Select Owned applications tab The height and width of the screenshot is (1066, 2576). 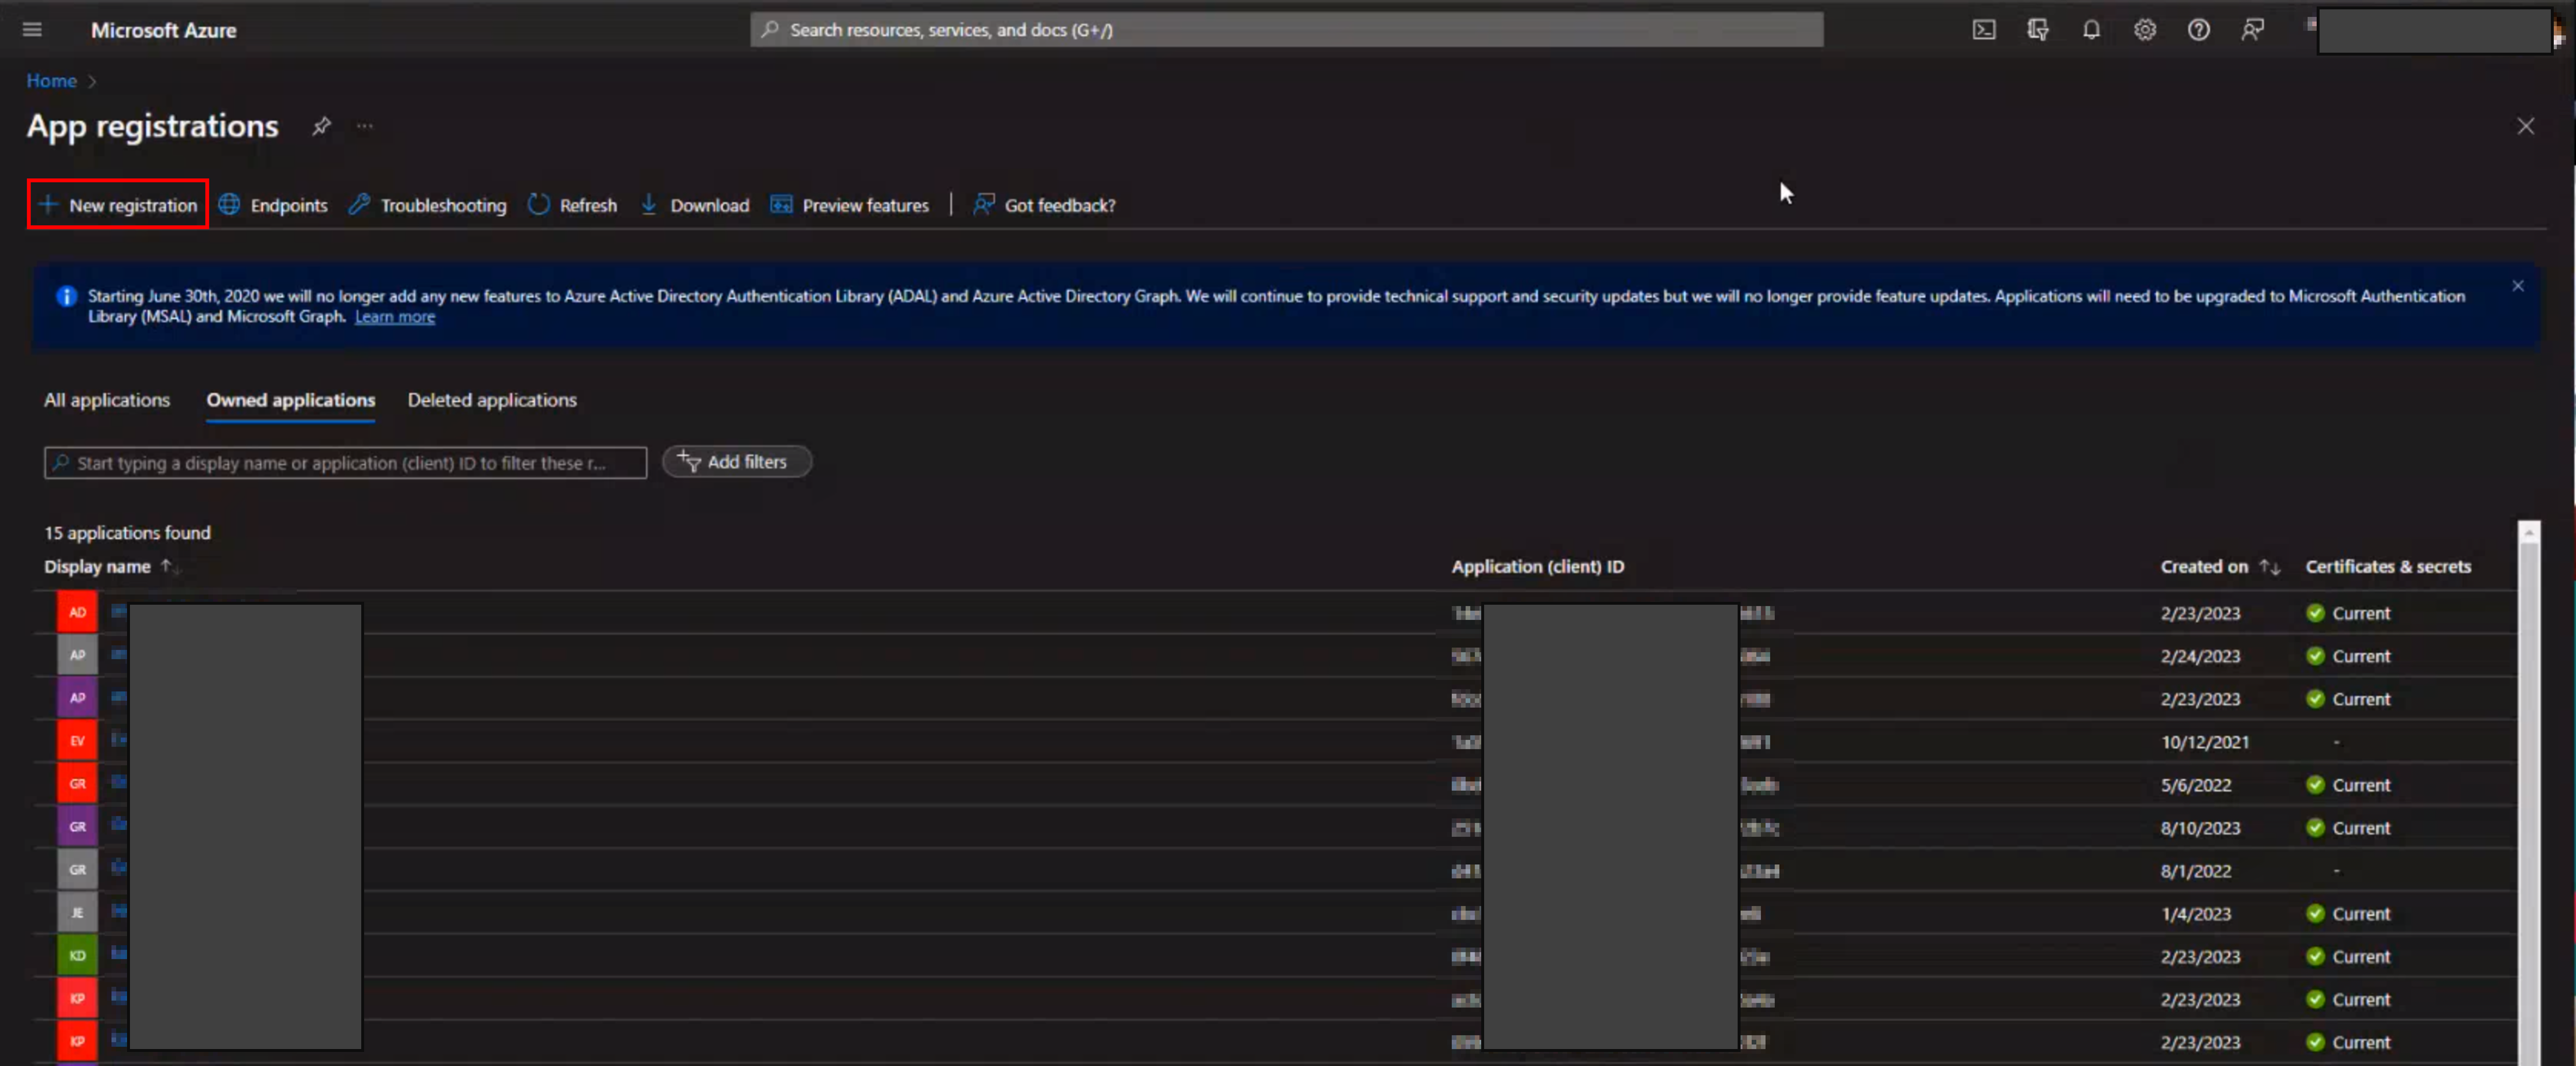tap(291, 400)
